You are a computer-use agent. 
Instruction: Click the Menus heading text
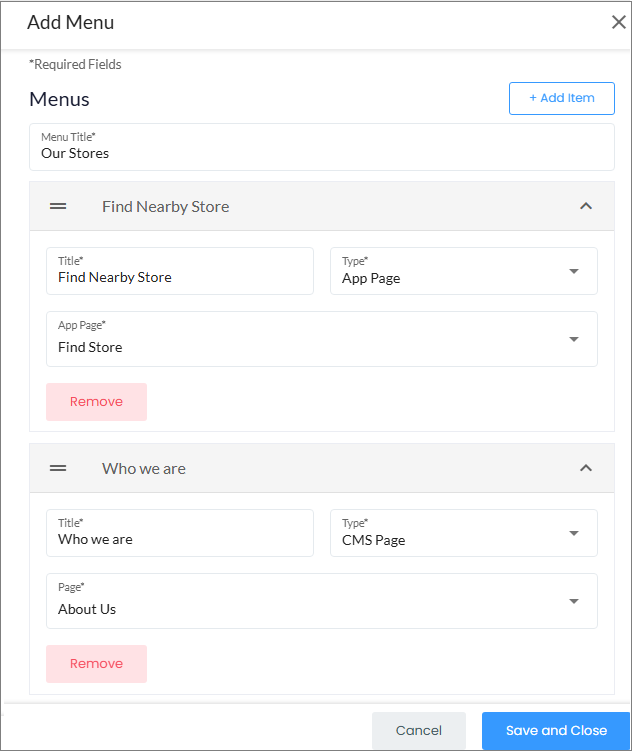click(59, 99)
